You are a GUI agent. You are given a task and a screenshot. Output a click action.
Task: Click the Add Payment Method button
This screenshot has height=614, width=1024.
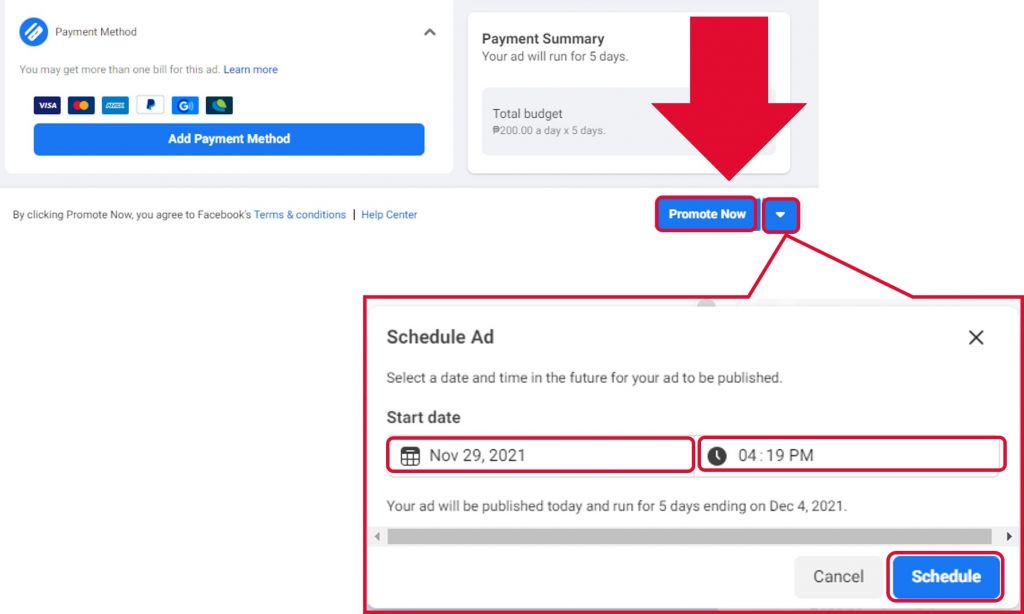tap(229, 139)
